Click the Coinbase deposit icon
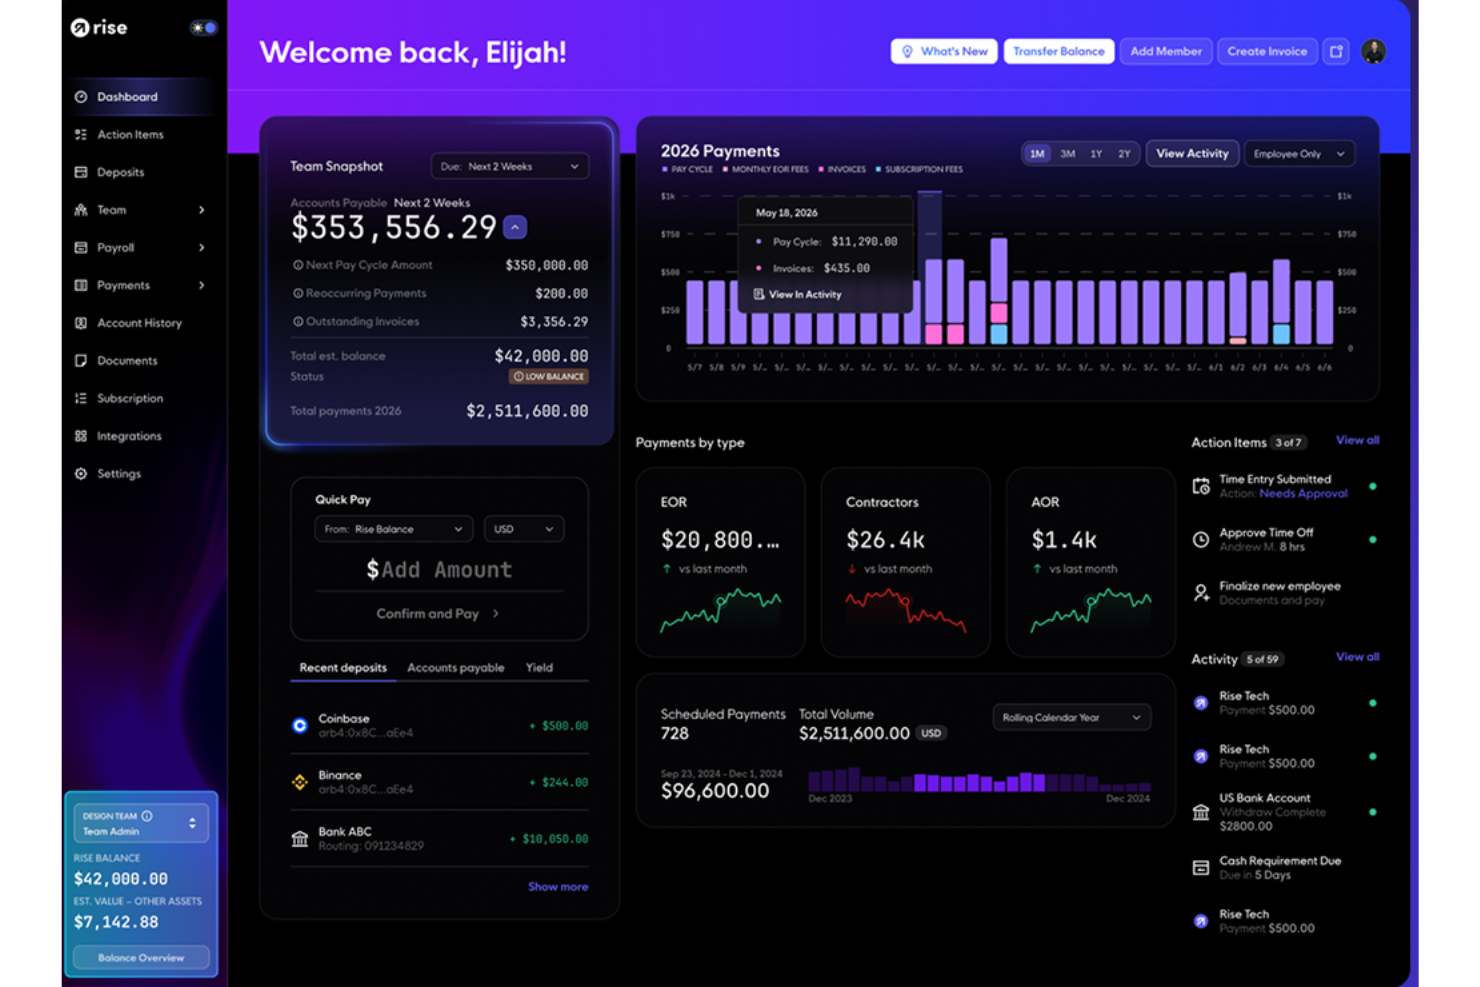The width and height of the screenshot is (1480, 987). tap(299, 726)
